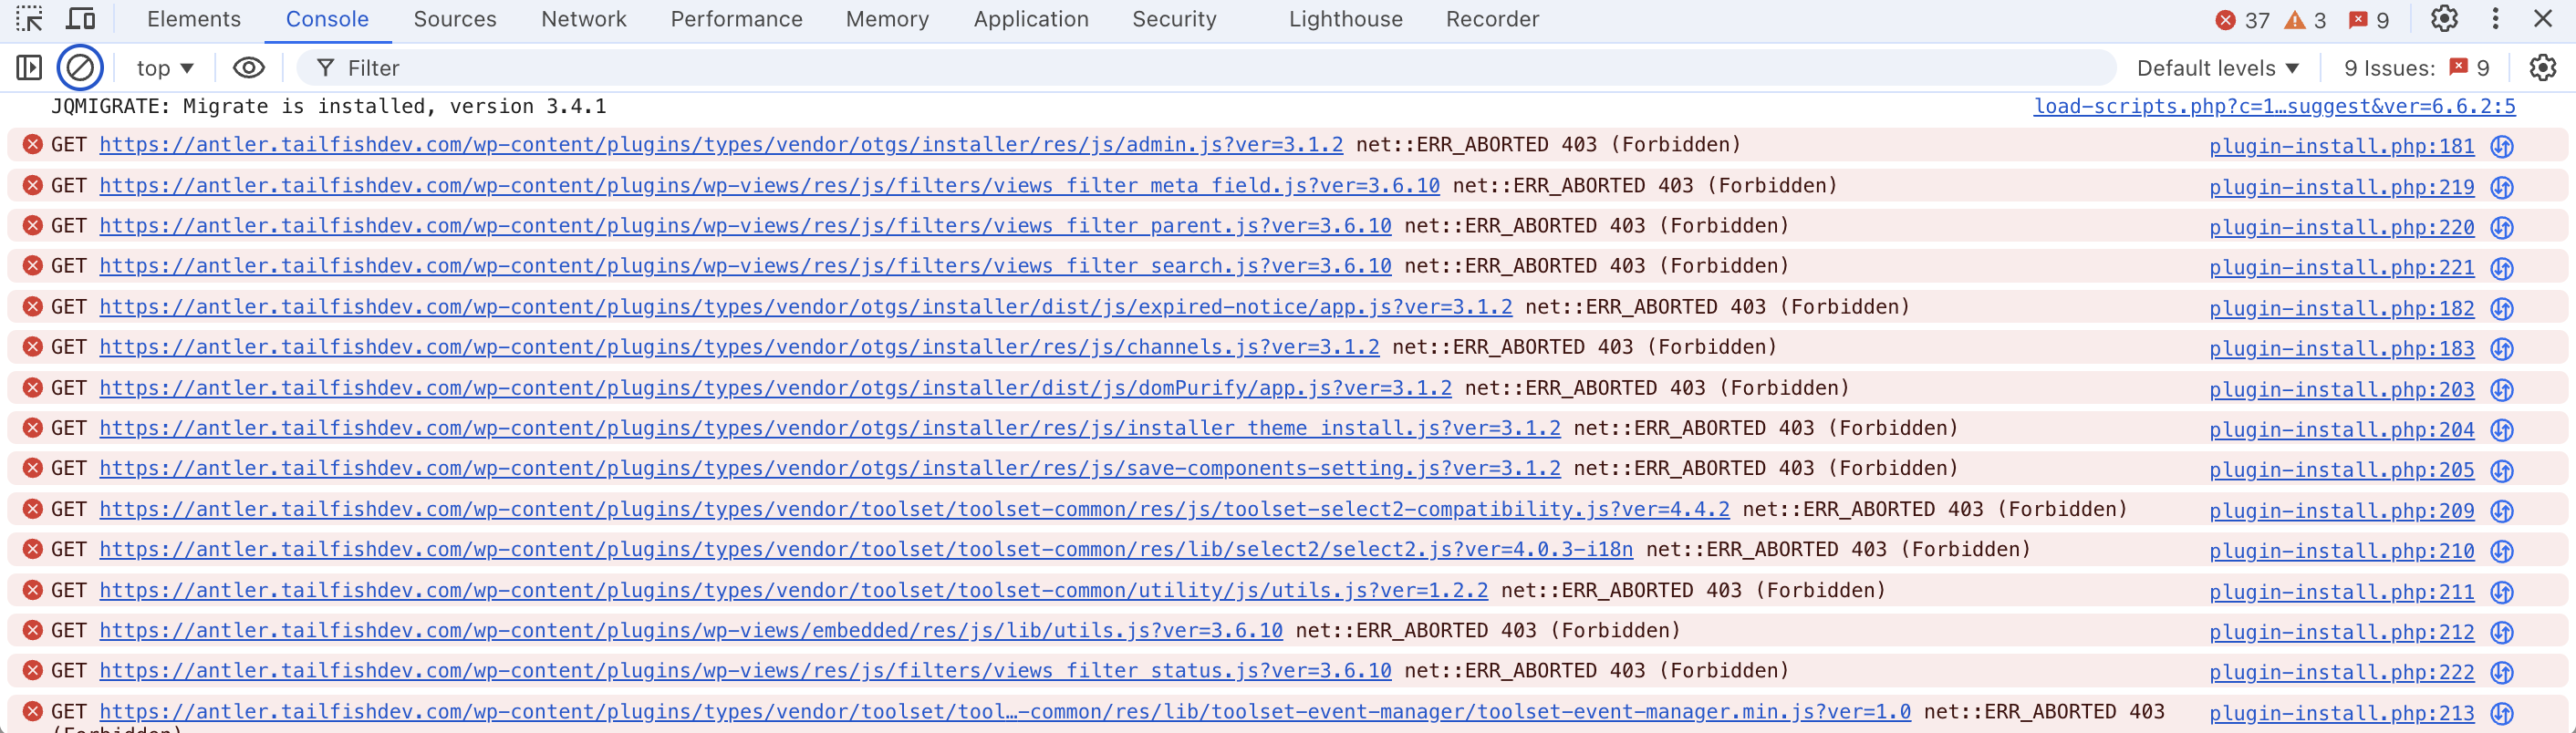Screen dimensions: 2576x733
Task: Open the toolset-common utility utils.js URL link
Action: point(793,590)
